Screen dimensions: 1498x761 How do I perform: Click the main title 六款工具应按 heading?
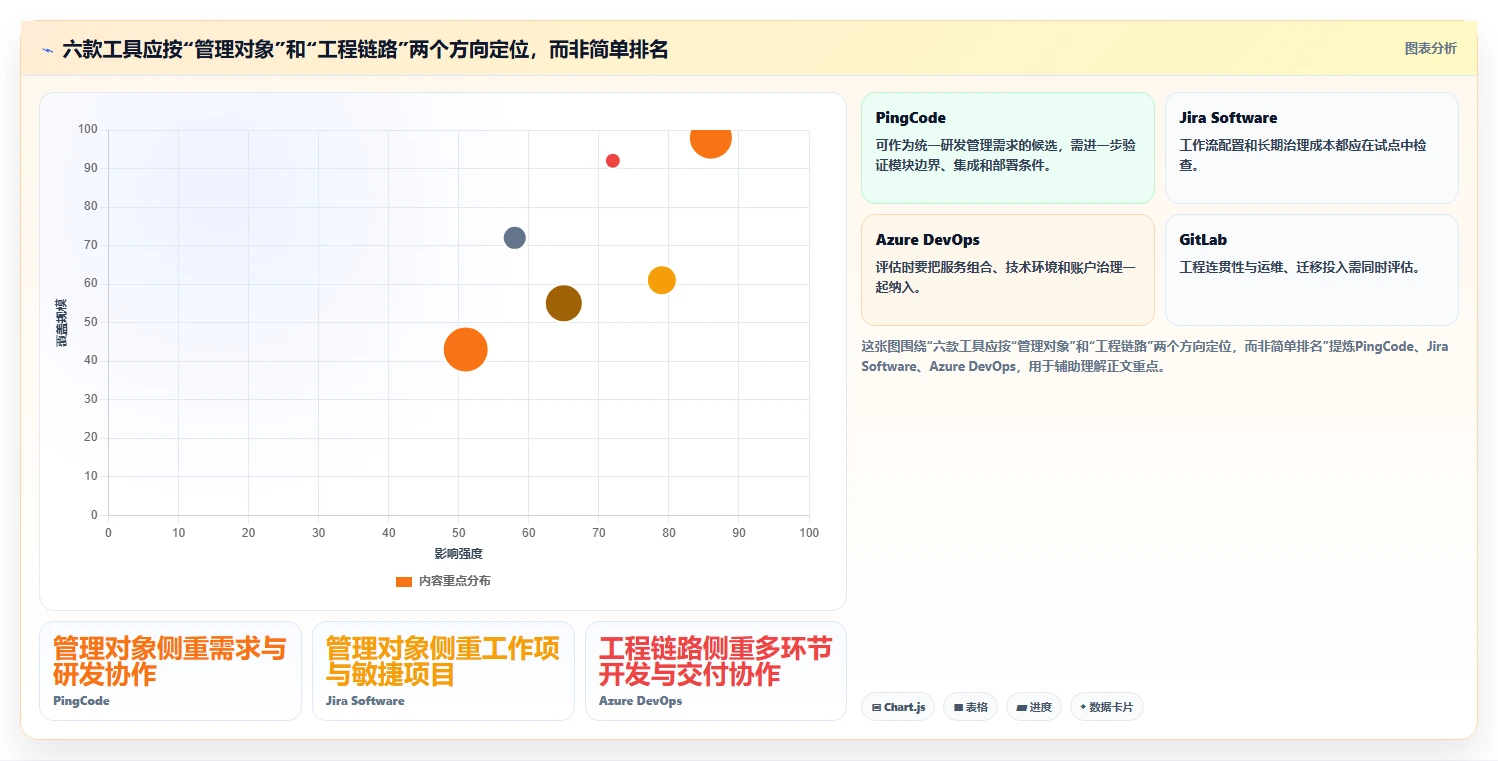pyautogui.click(x=365, y=49)
